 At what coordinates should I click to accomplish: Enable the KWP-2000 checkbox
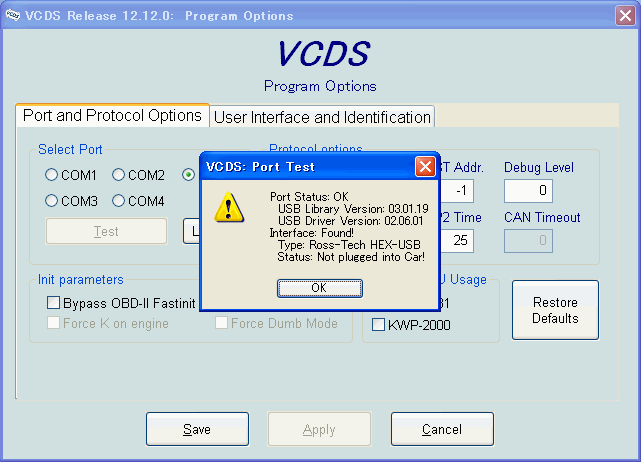pos(378,325)
